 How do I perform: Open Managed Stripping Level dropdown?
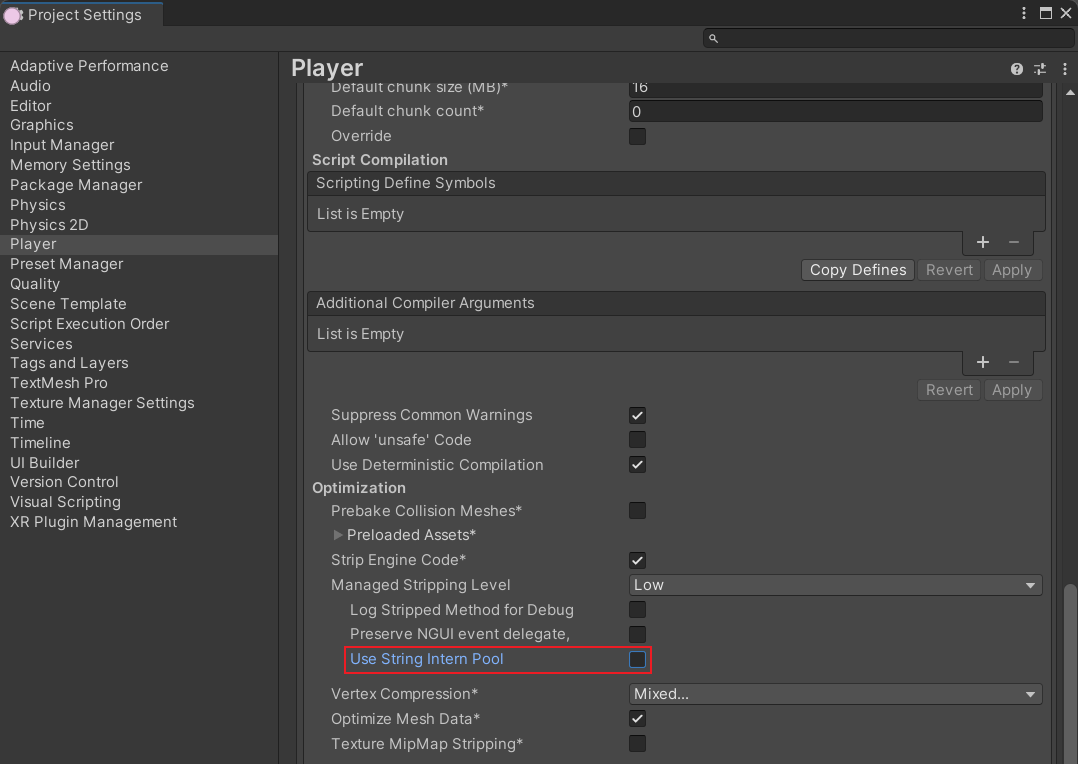(x=835, y=585)
